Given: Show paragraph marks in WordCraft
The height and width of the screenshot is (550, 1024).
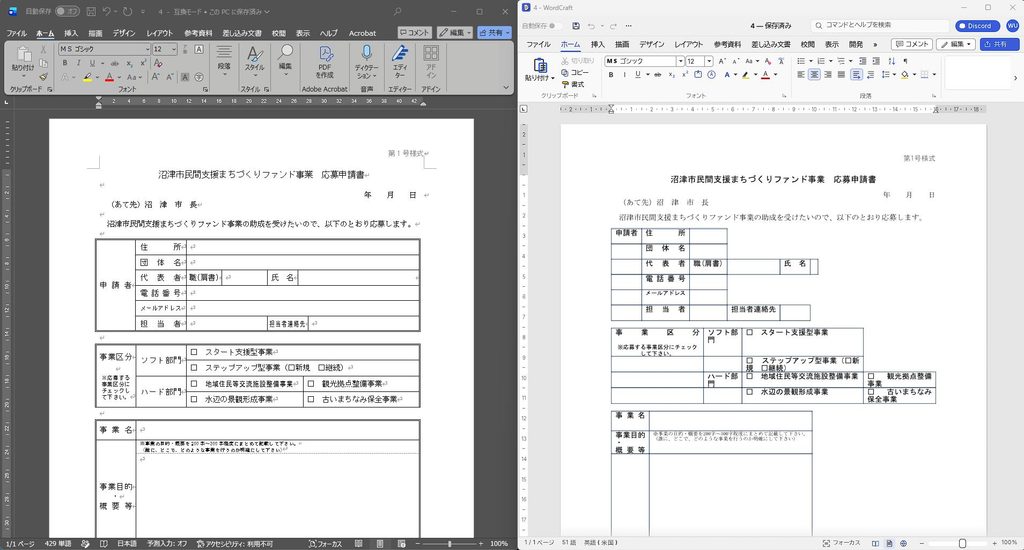Looking at the screenshot, I should coord(905,61).
